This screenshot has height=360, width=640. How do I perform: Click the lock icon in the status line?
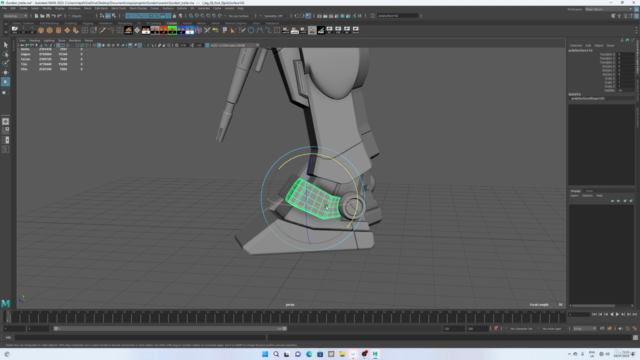point(174,16)
